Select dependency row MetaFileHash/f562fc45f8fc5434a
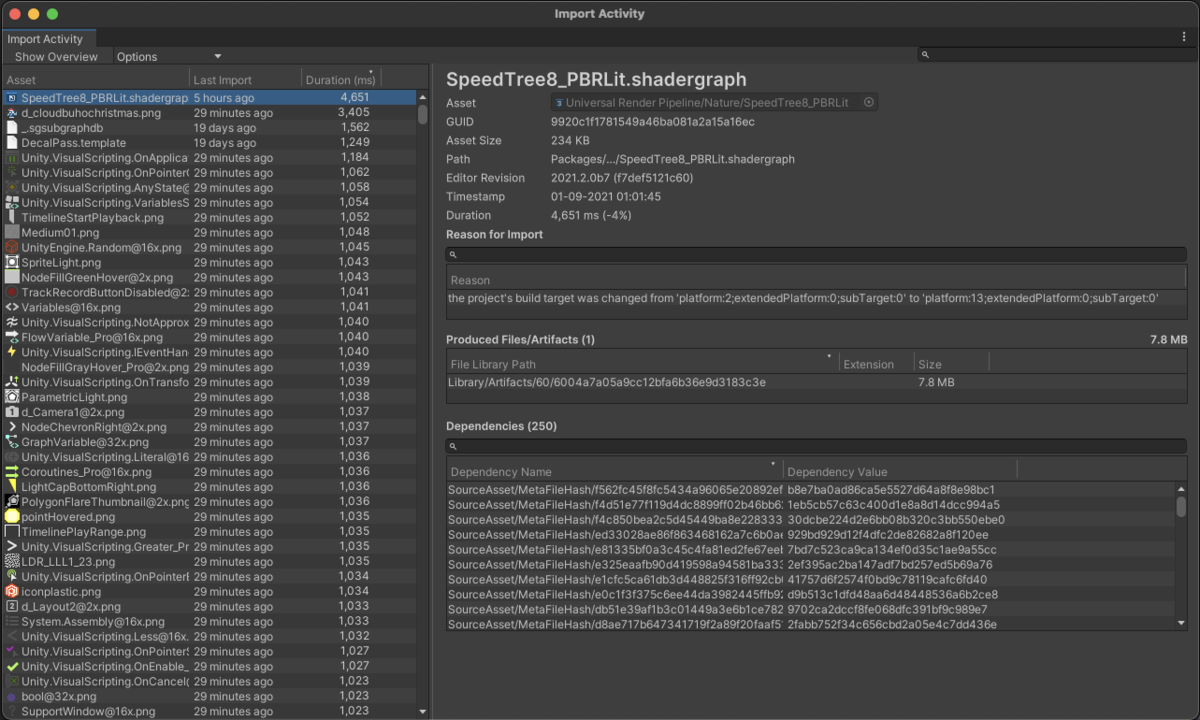The image size is (1200, 720). 811,490
